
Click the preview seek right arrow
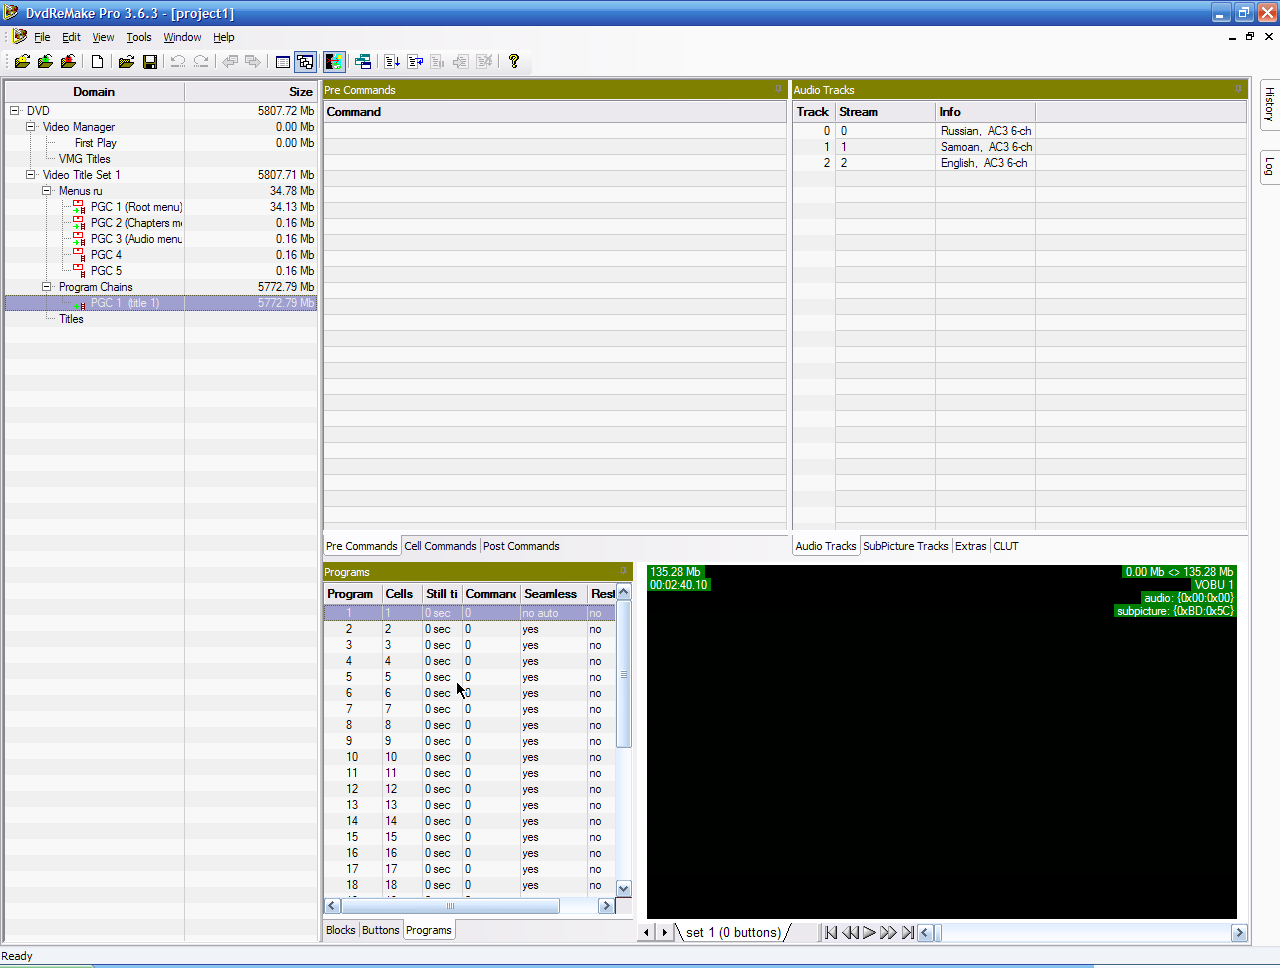1239,933
